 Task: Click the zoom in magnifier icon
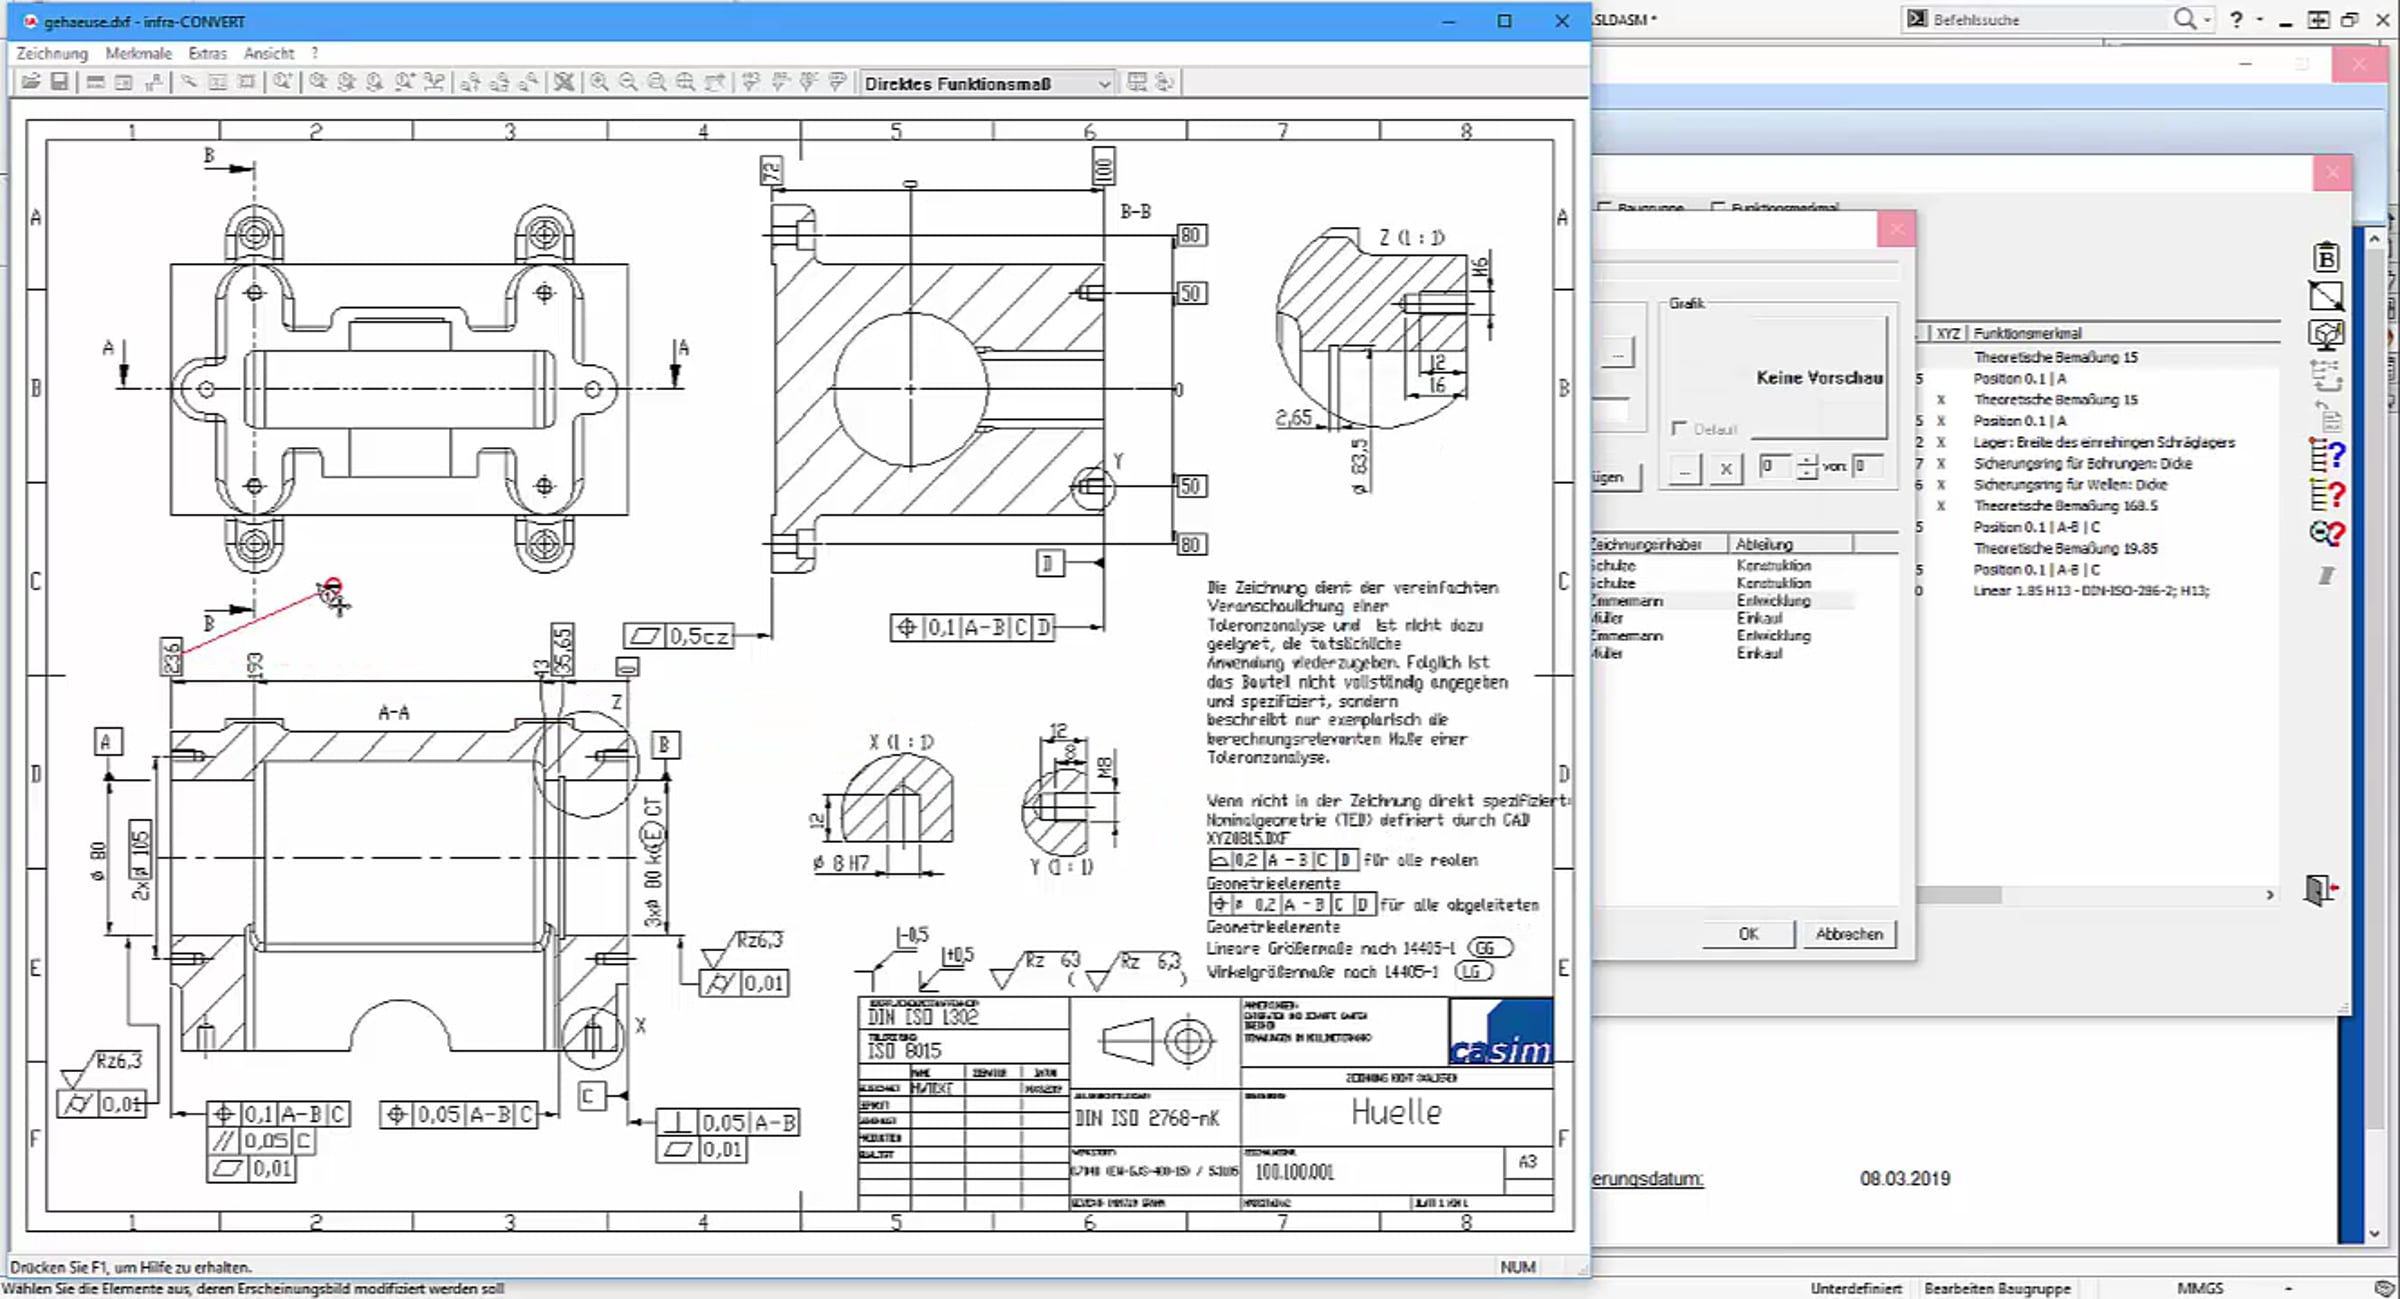tap(599, 82)
